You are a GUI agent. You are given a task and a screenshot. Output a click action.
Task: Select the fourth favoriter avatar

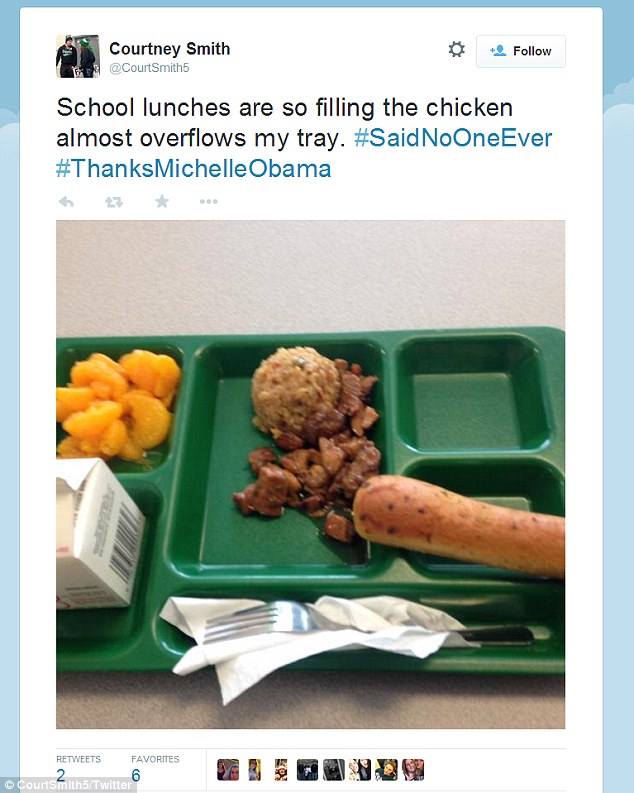coord(307,770)
